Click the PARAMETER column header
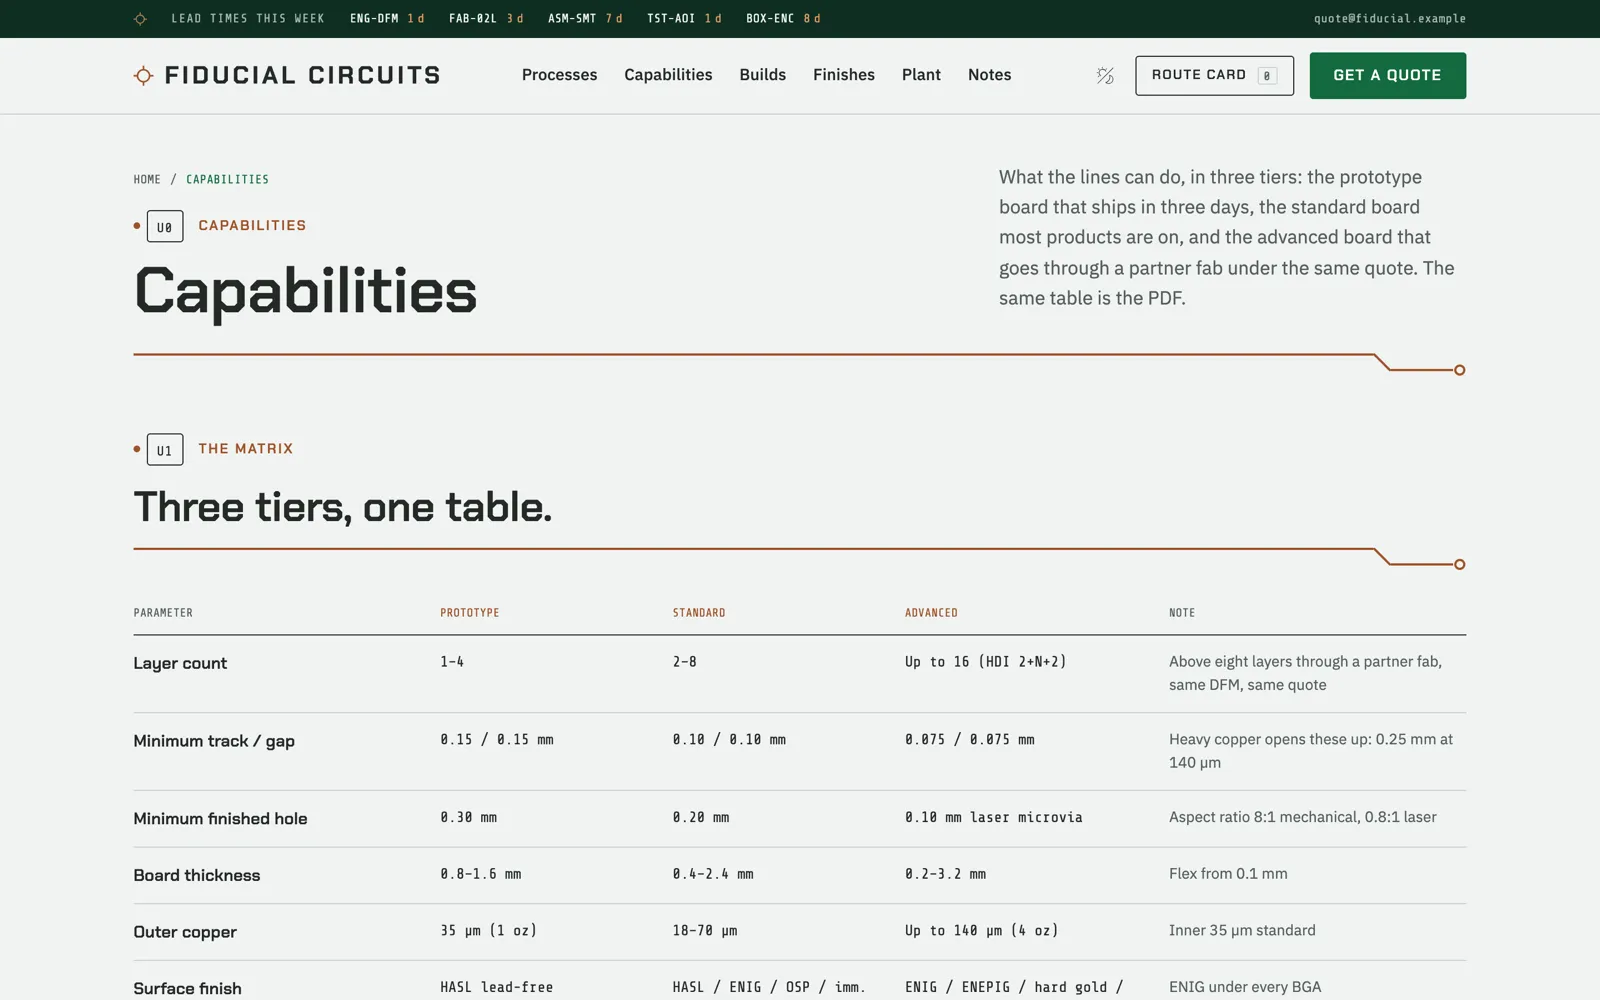The image size is (1600, 1000). 163,613
